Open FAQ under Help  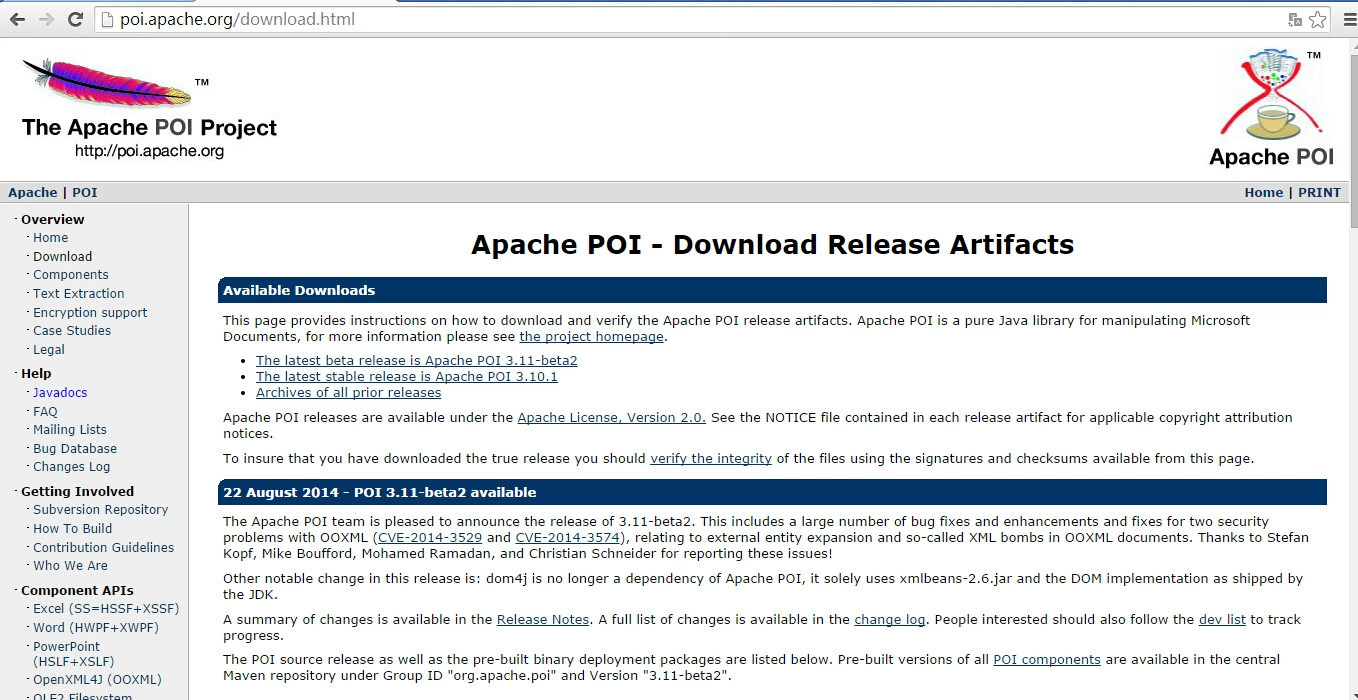pyautogui.click(x=45, y=411)
